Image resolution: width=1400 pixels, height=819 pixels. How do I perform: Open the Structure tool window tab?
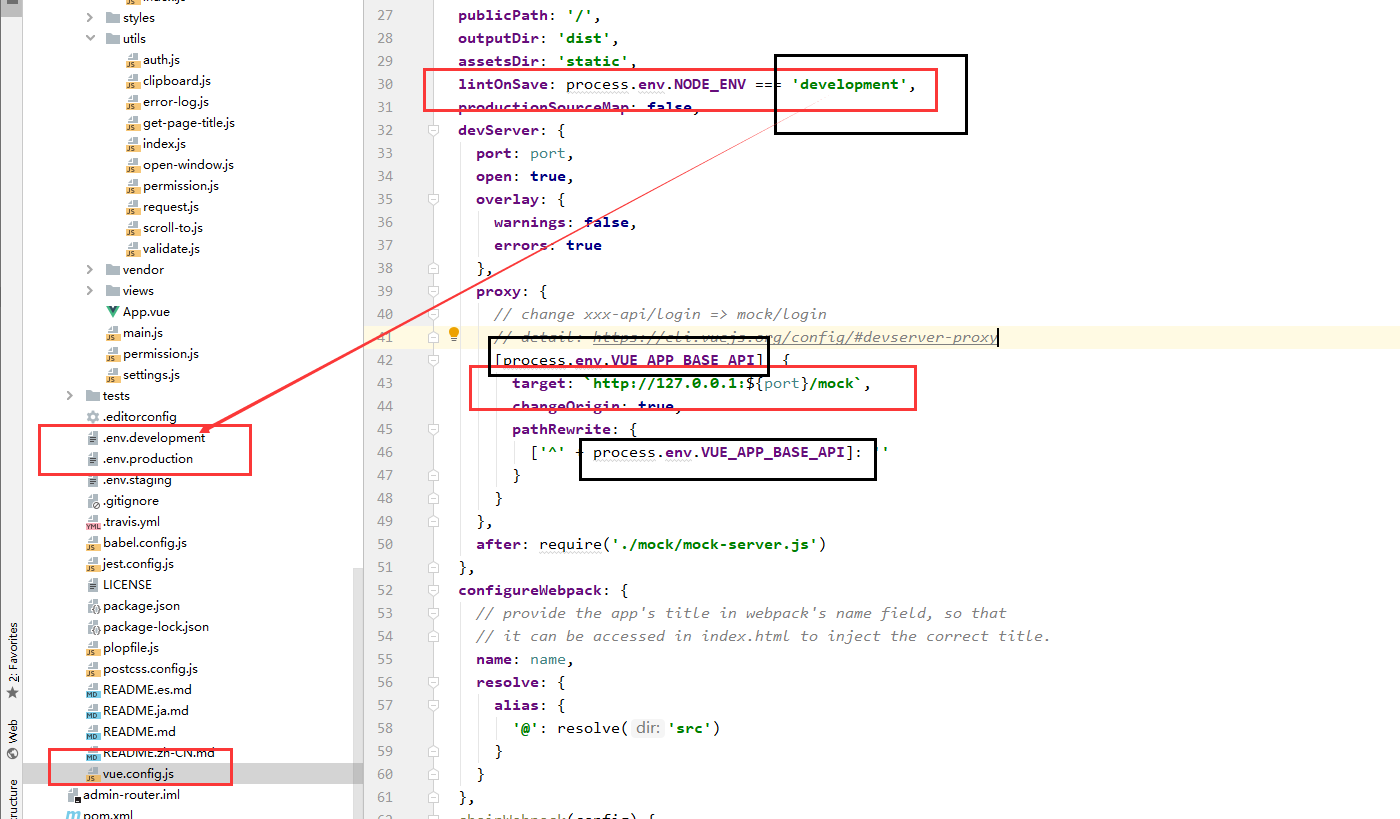(13, 799)
